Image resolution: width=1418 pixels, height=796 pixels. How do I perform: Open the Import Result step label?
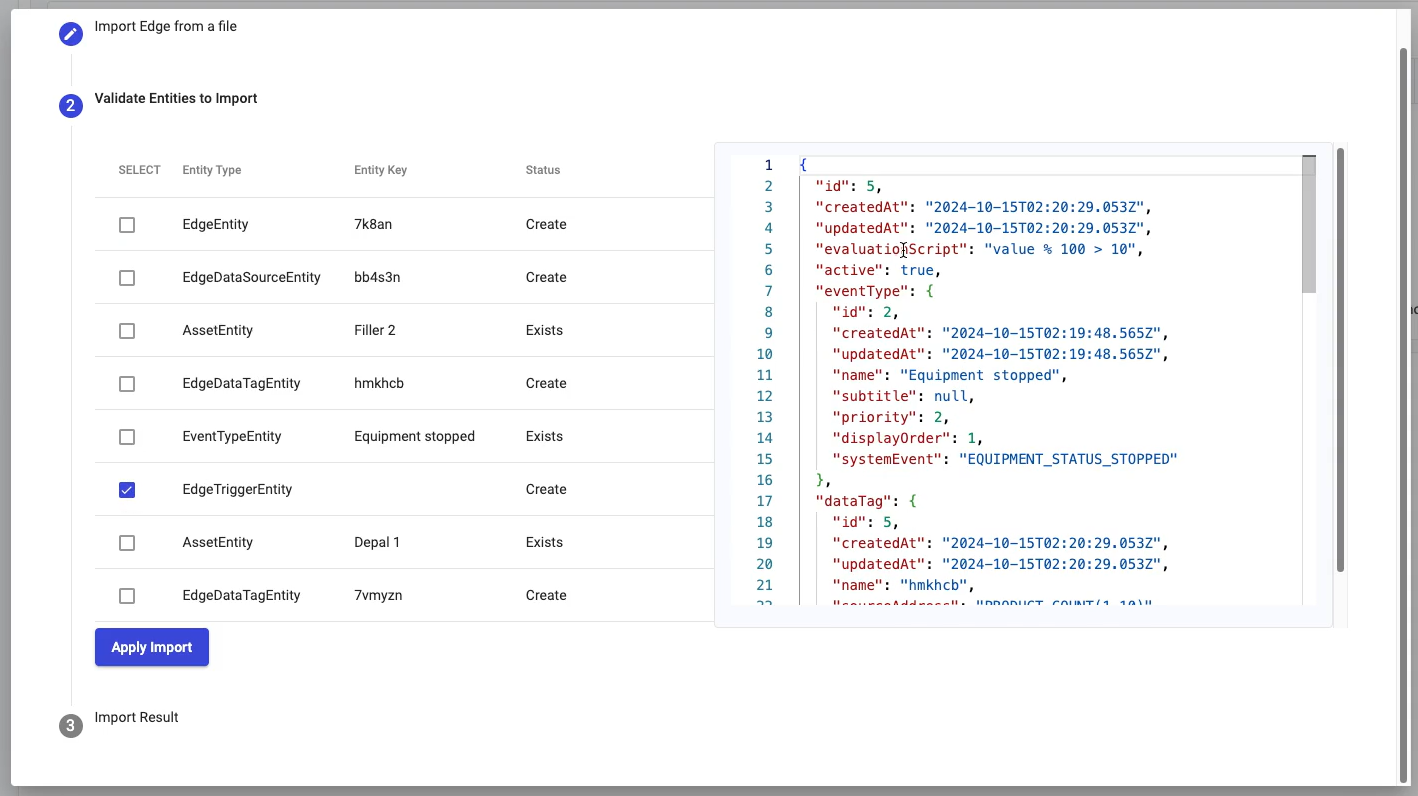pyautogui.click(x=136, y=717)
